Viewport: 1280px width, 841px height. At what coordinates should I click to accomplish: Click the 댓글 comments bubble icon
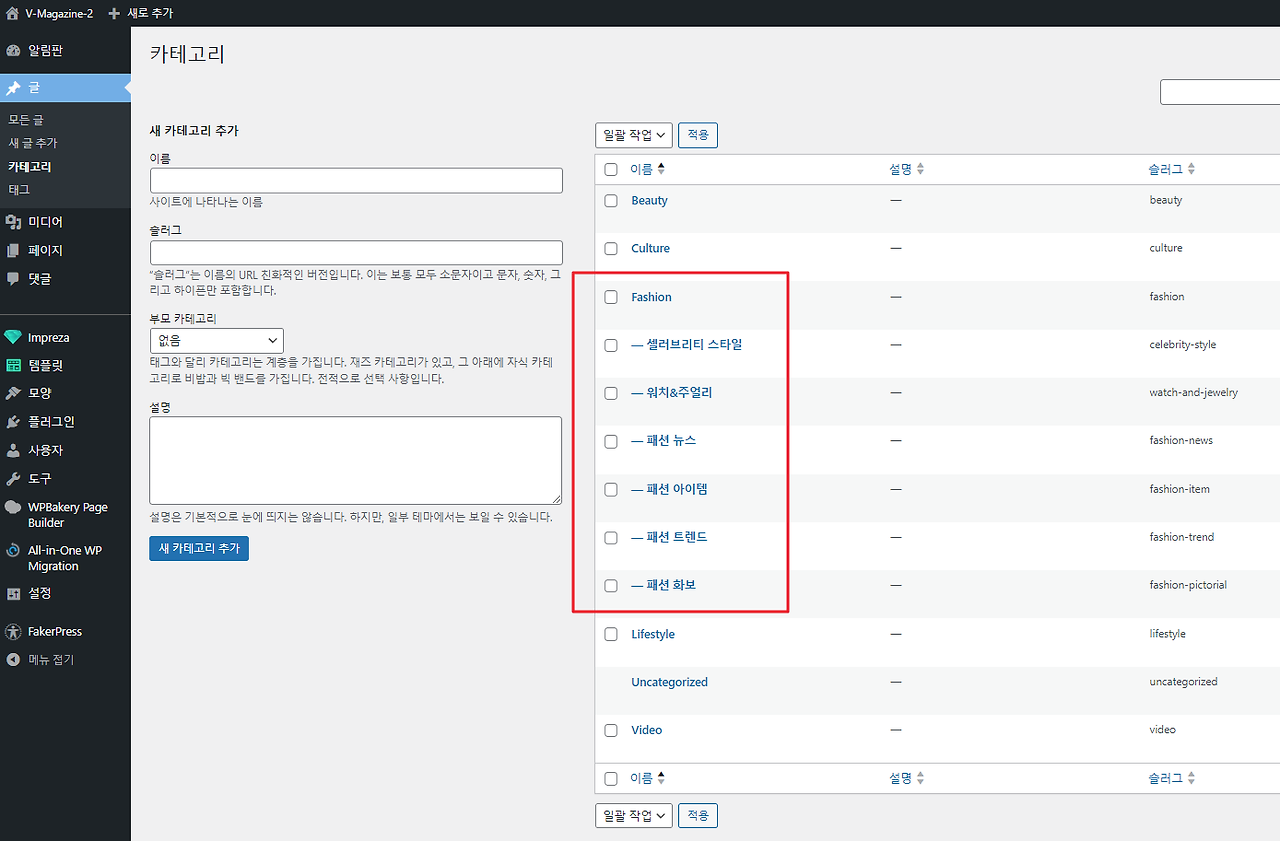coord(13,279)
